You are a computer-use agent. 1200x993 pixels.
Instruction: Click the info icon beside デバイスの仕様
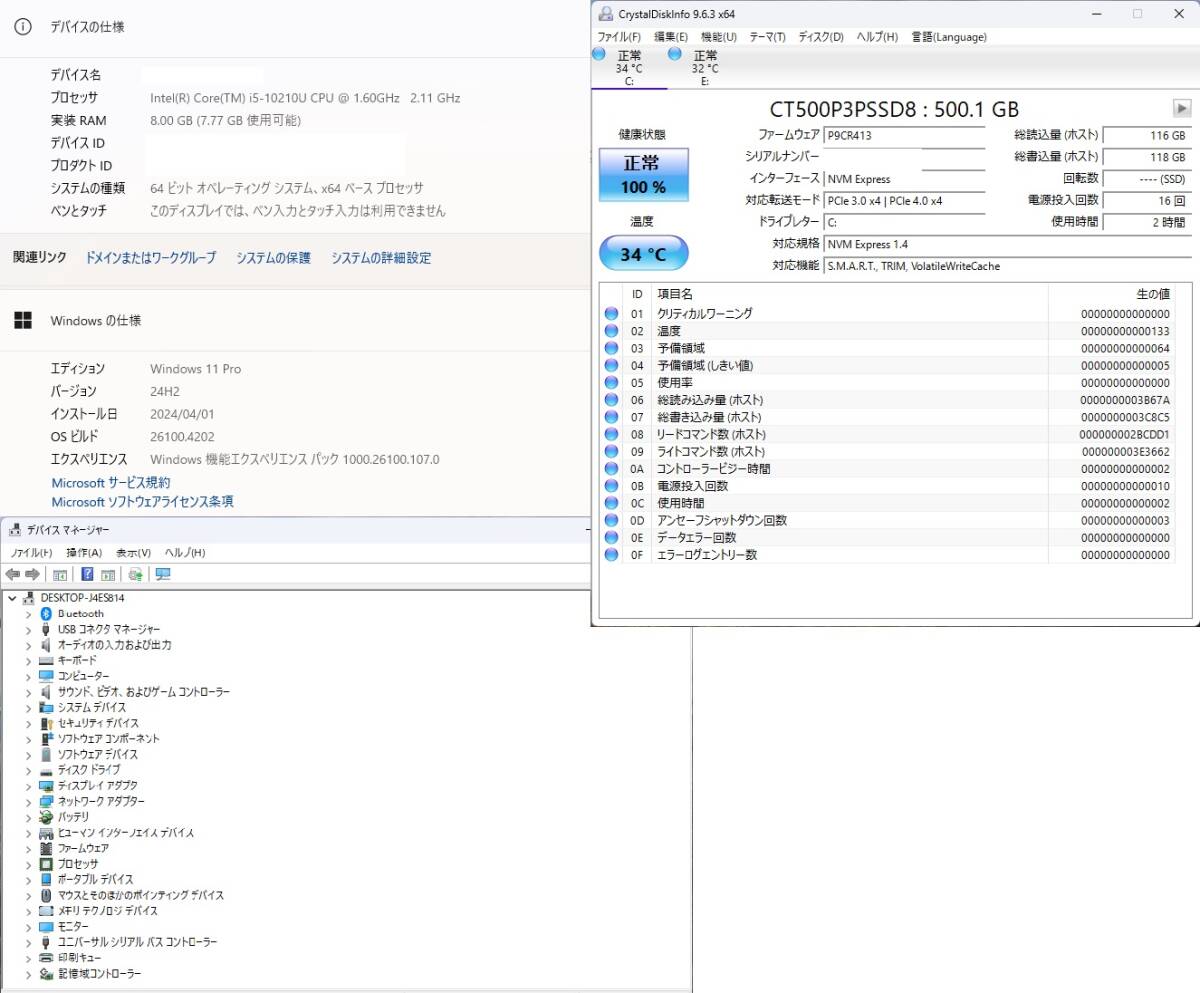[x=22, y=27]
